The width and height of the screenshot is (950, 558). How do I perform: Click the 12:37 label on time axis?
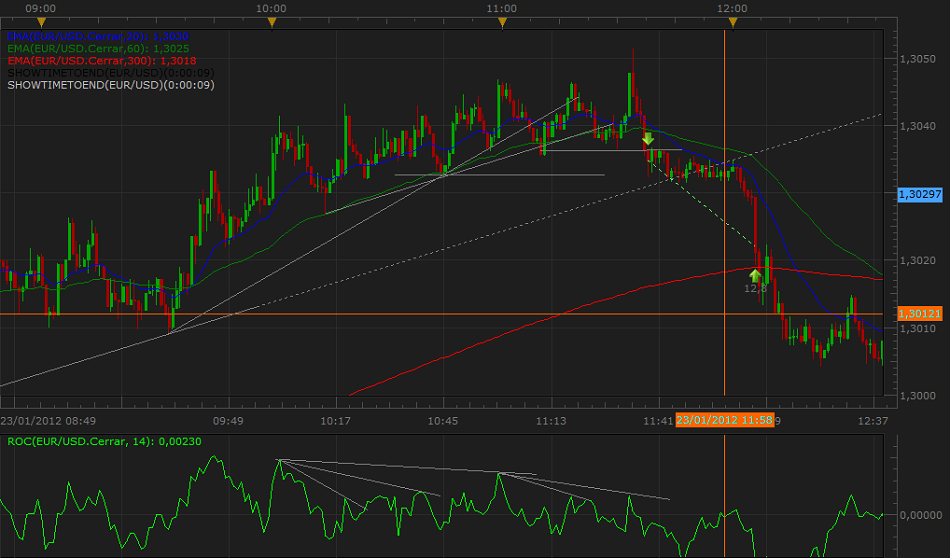(873, 421)
